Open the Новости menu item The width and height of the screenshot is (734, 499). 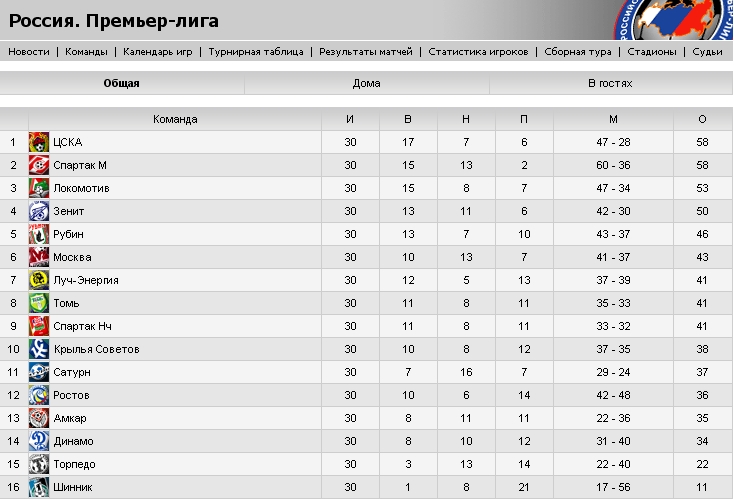pyautogui.click(x=29, y=51)
